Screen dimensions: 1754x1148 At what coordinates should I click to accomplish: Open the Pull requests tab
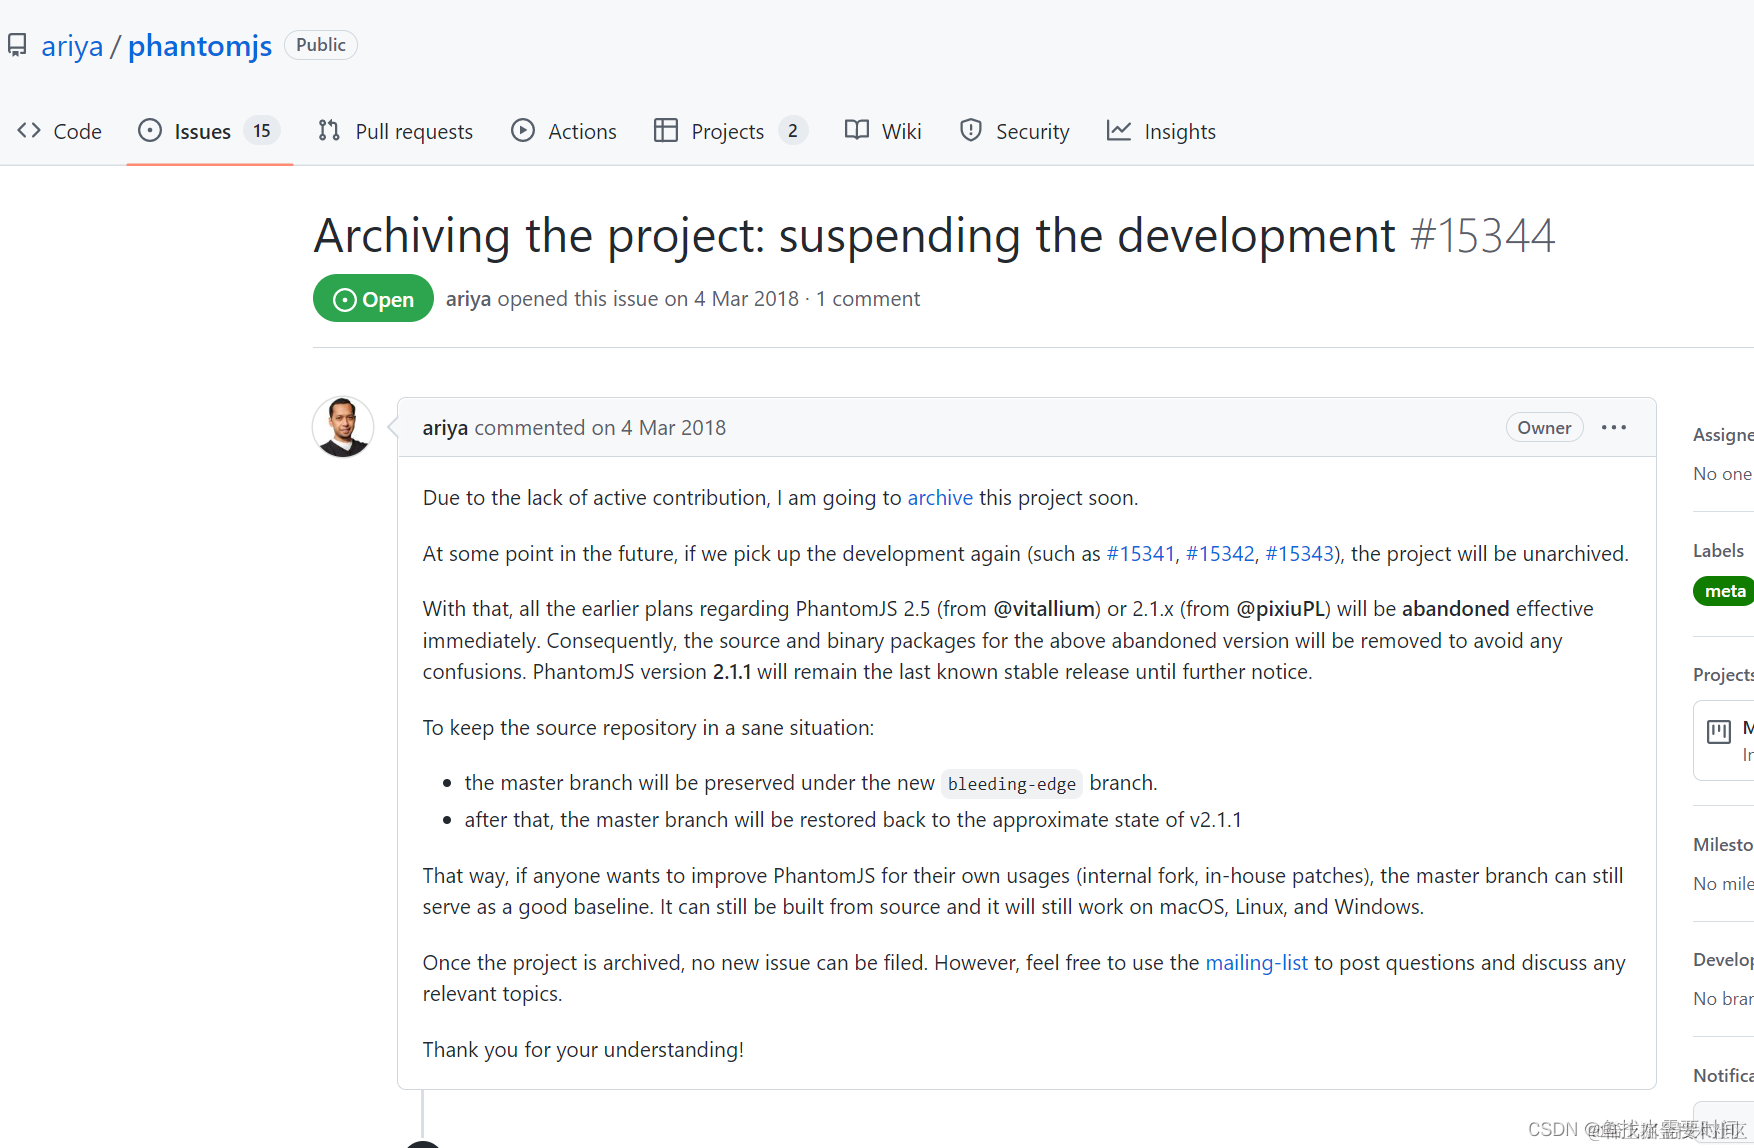[413, 132]
